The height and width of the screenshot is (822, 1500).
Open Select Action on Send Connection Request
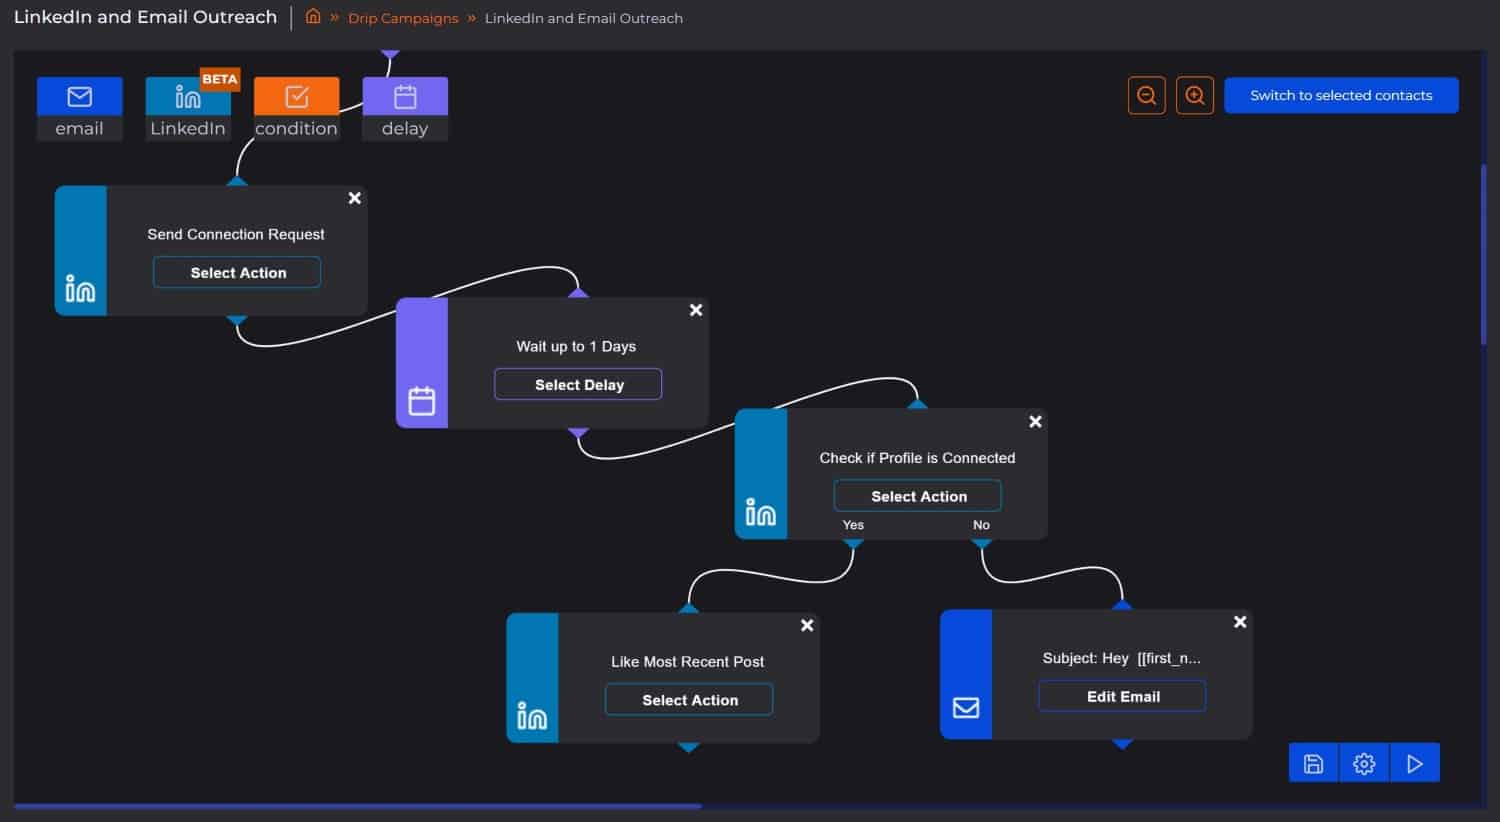(237, 273)
